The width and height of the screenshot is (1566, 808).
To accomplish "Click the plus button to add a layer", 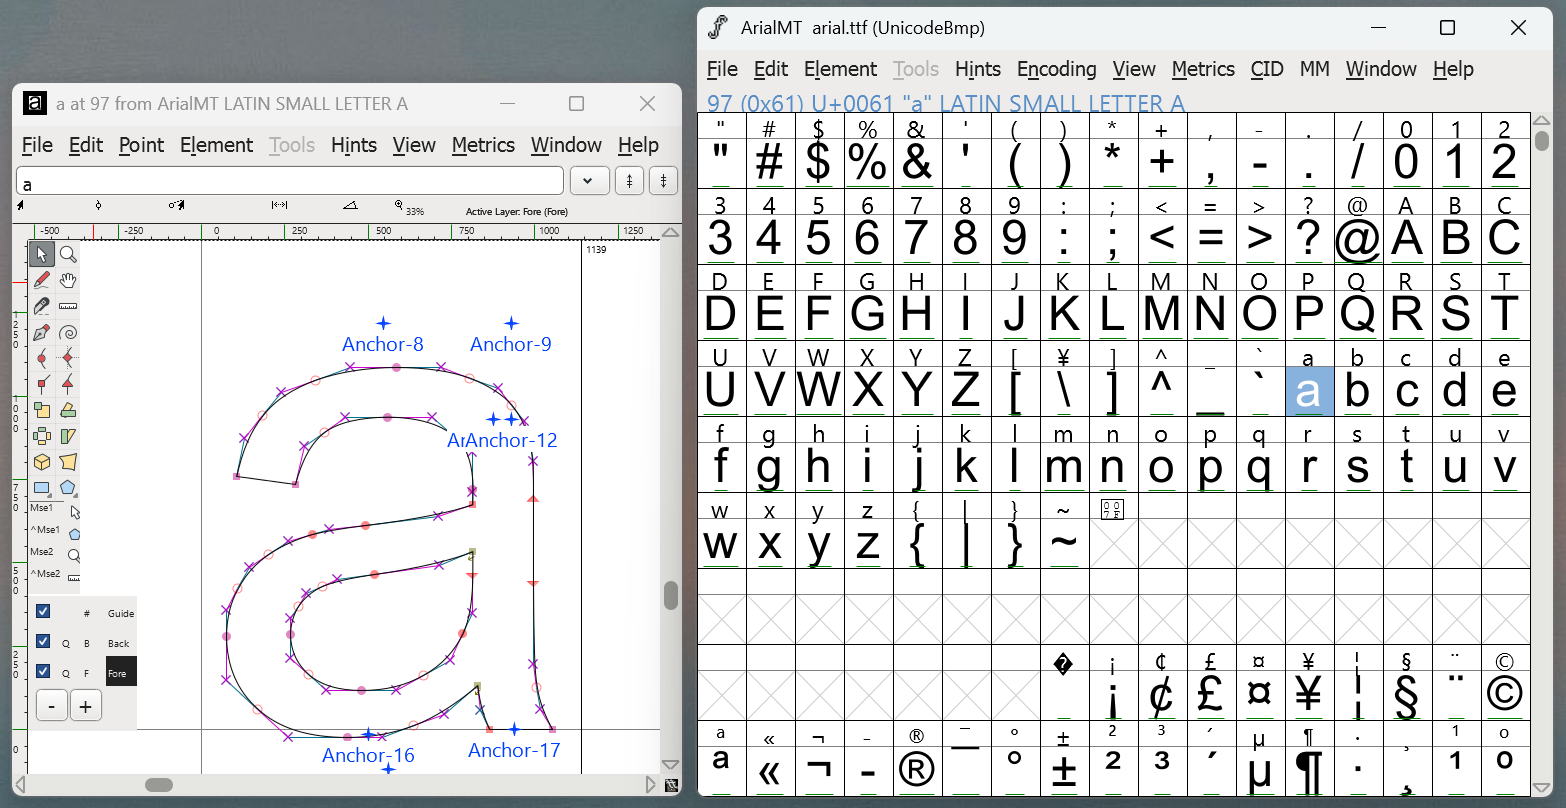I will pyautogui.click(x=85, y=705).
